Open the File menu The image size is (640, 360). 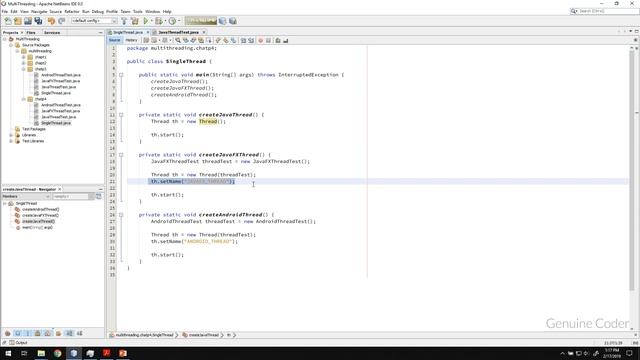point(4,11)
